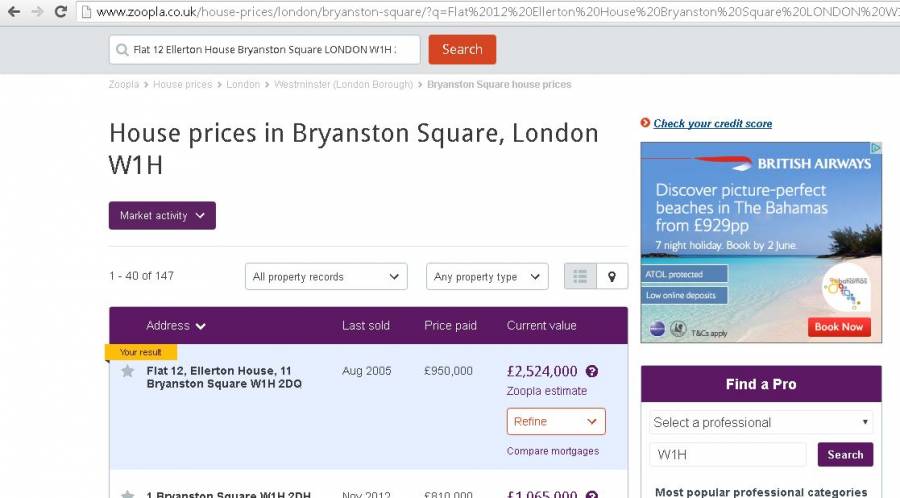Click the British Airways ad image
Screen dimensions: 900x498
[x=761, y=242]
